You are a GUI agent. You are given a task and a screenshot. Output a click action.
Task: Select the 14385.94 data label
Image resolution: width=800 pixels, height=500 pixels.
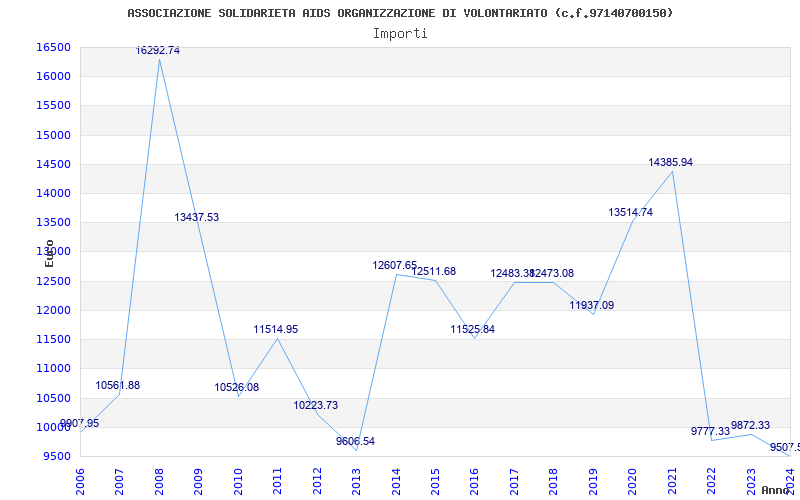tap(670, 162)
